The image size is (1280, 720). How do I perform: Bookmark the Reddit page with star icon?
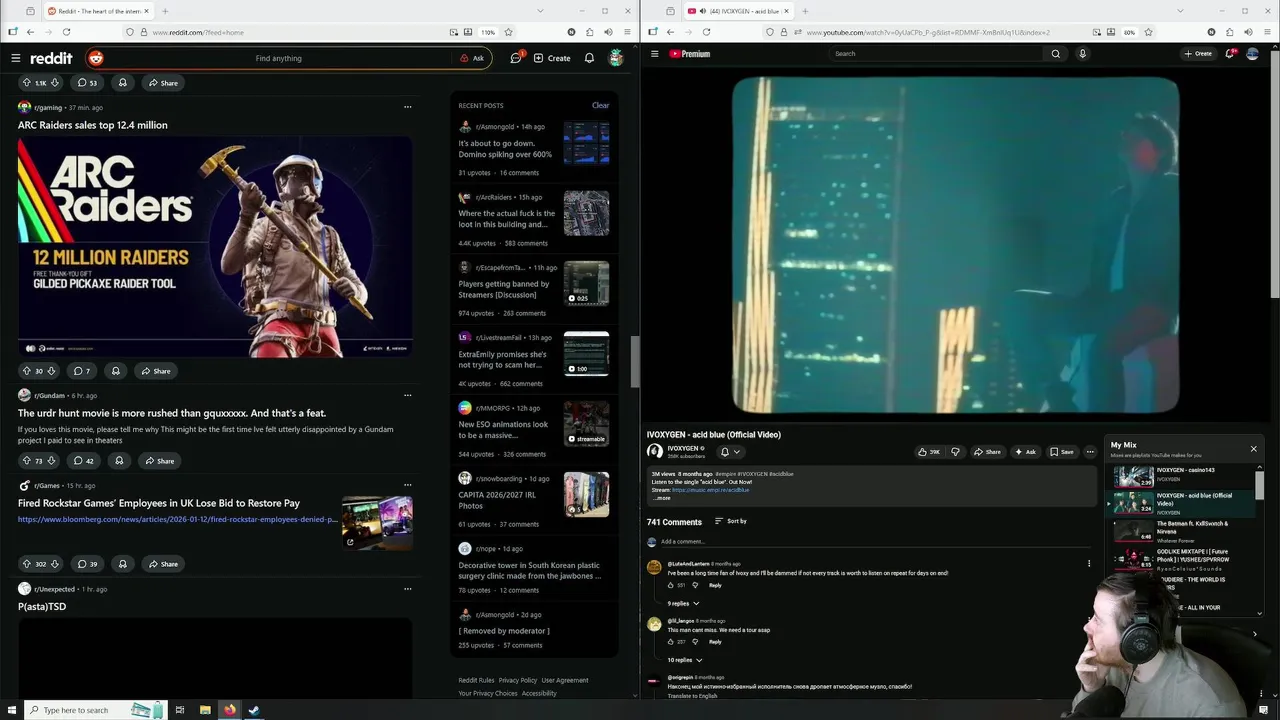coord(508,32)
